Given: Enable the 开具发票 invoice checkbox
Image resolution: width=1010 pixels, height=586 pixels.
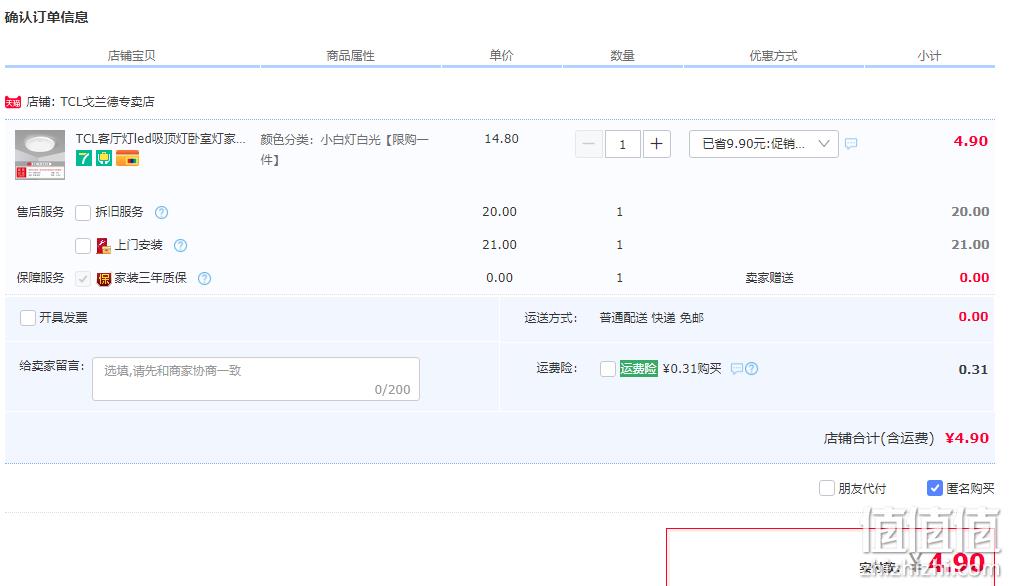Looking at the screenshot, I should click(28, 317).
